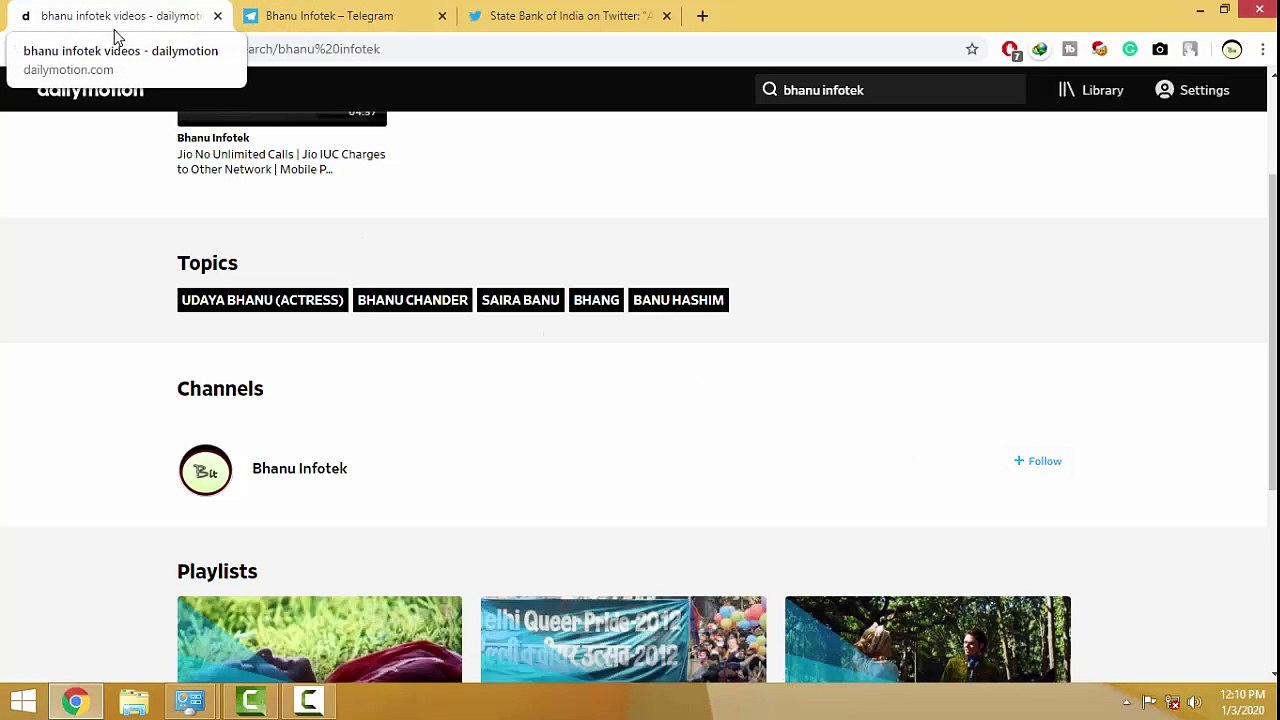Open the green Grammarly extension icon
The image size is (1280, 720).
[x=1130, y=49]
